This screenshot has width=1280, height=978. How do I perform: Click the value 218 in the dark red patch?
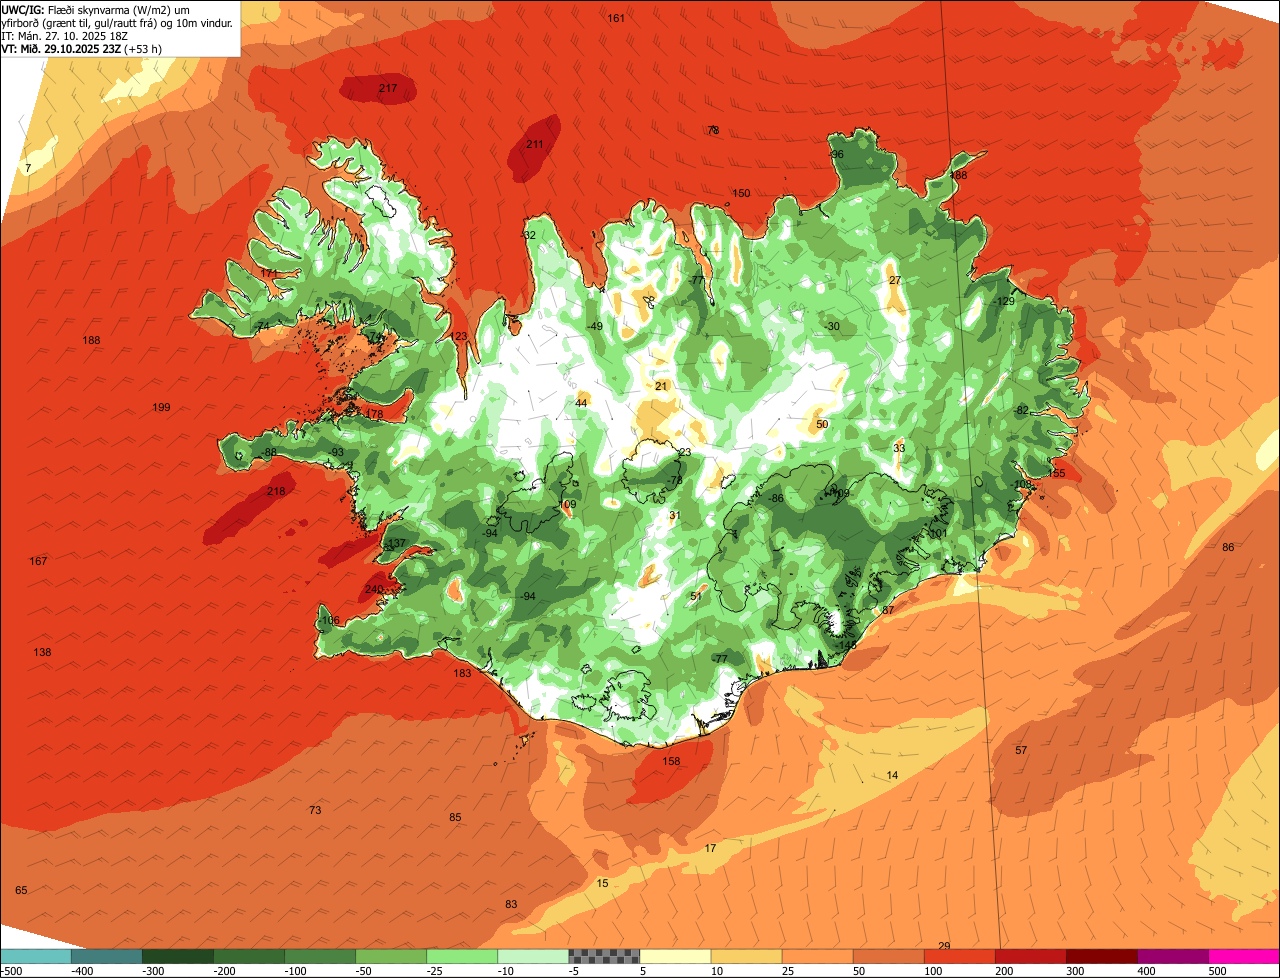[276, 491]
